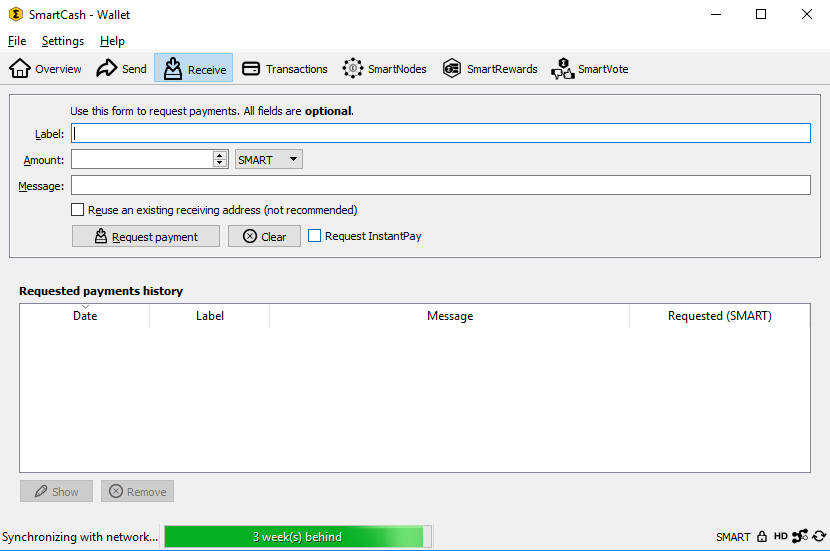The height and width of the screenshot is (551, 830).
Task: Sort history by Label column
Action: click(210, 315)
